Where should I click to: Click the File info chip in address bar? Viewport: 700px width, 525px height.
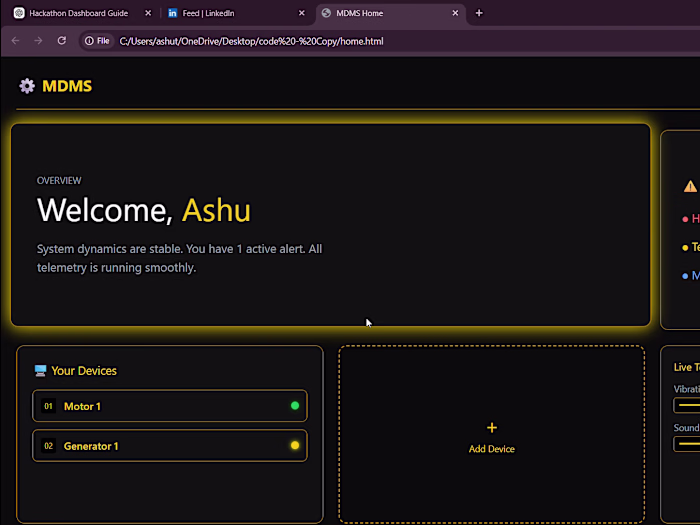pyautogui.click(x=97, y=41)
